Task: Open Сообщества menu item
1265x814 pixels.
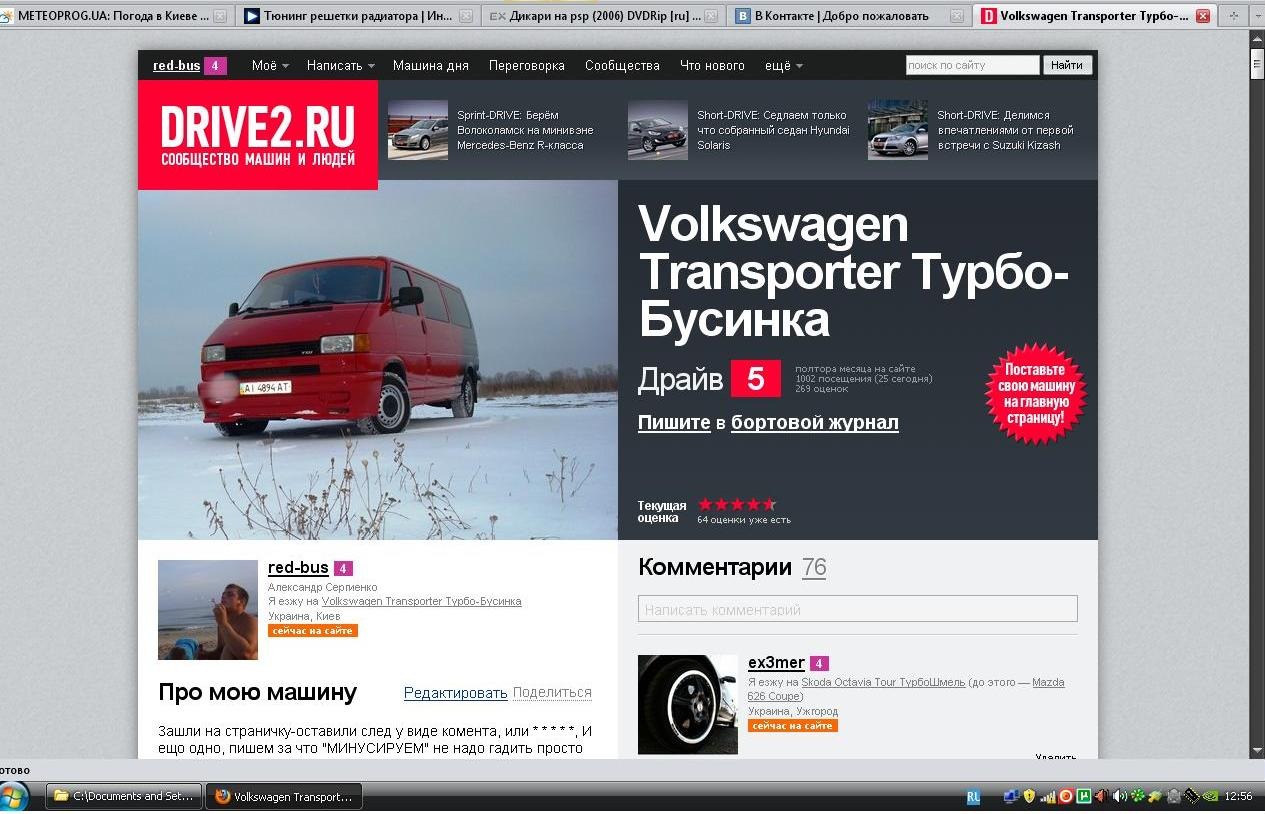Action: point(622,65)
